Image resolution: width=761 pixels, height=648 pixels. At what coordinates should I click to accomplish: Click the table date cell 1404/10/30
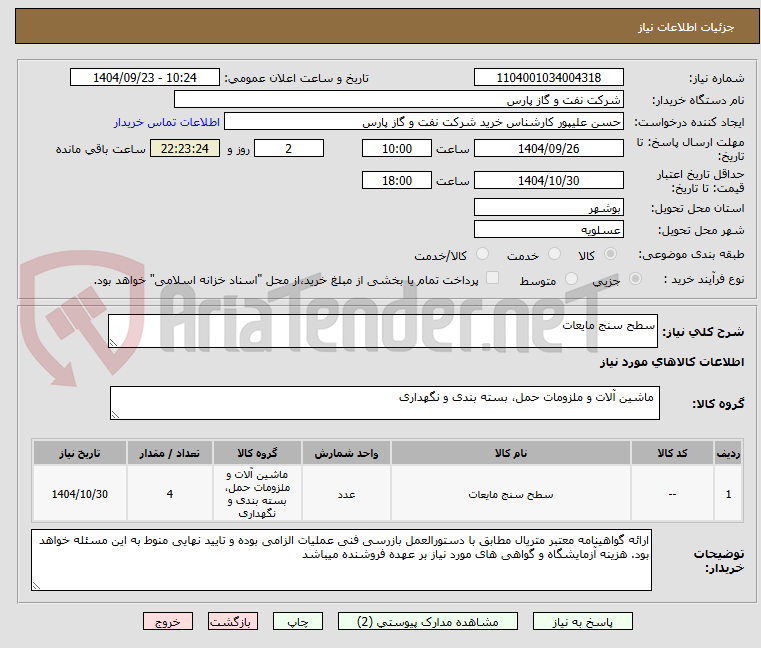point(80,494)
